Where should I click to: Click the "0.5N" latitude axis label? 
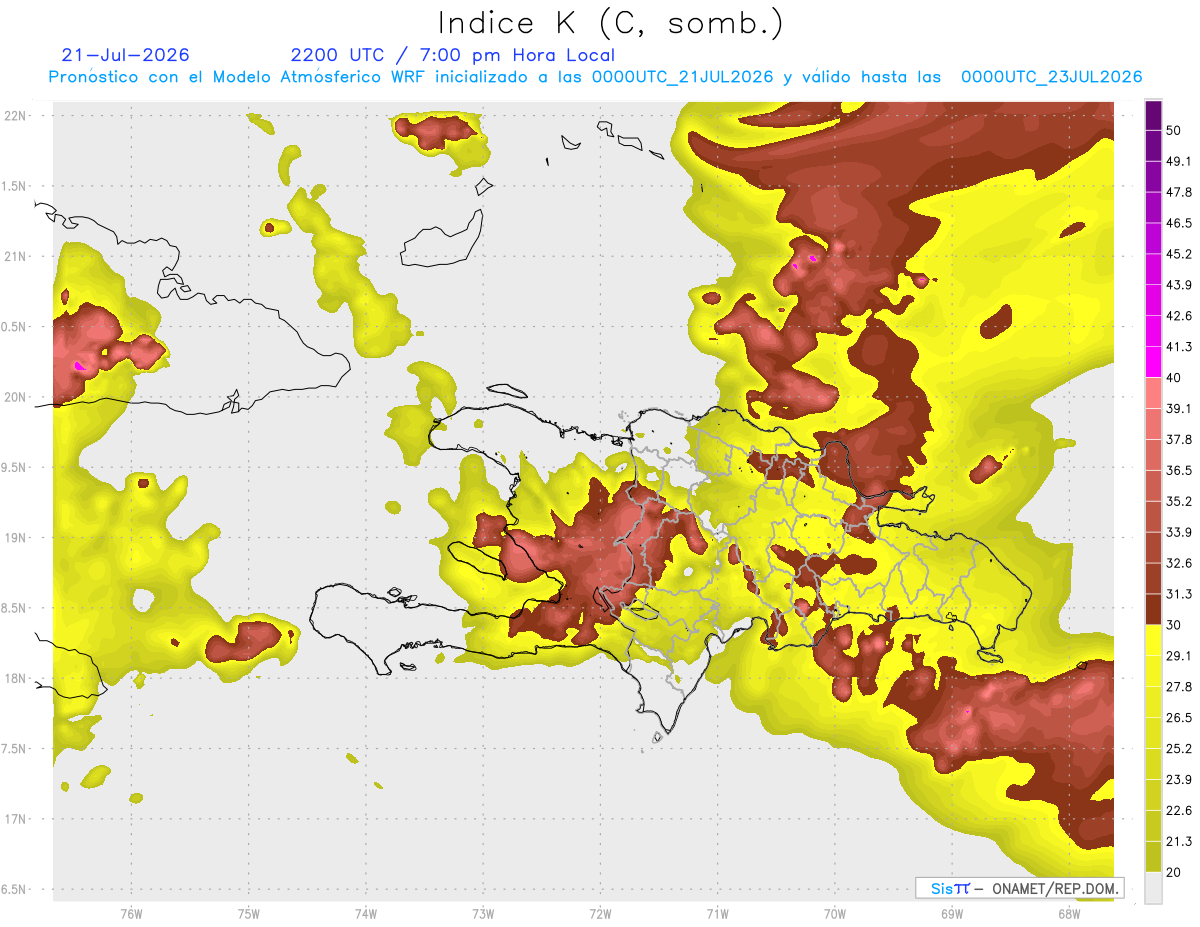click(15, 327)
